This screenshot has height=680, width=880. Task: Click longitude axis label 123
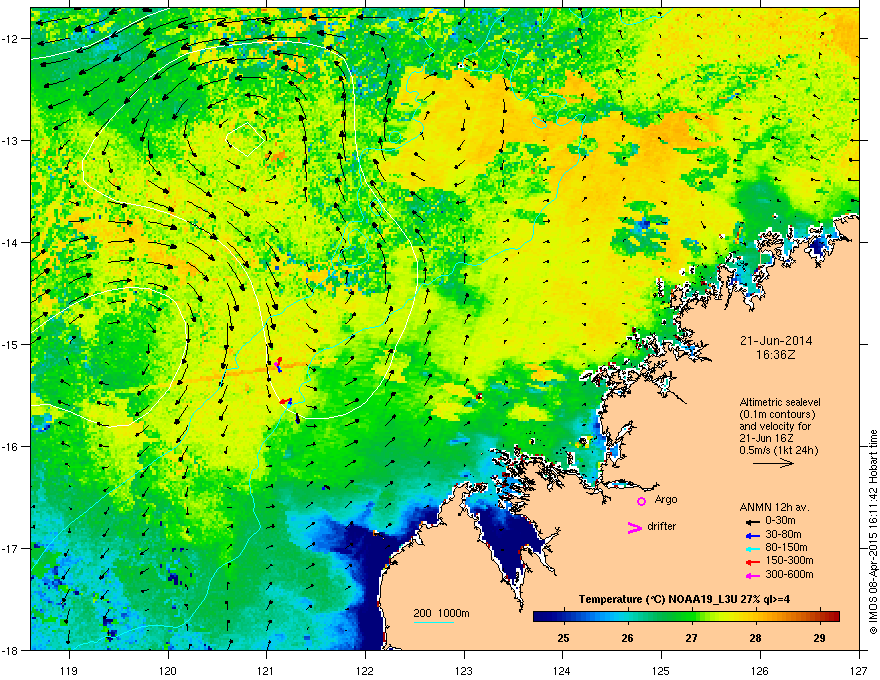[464, 670]
